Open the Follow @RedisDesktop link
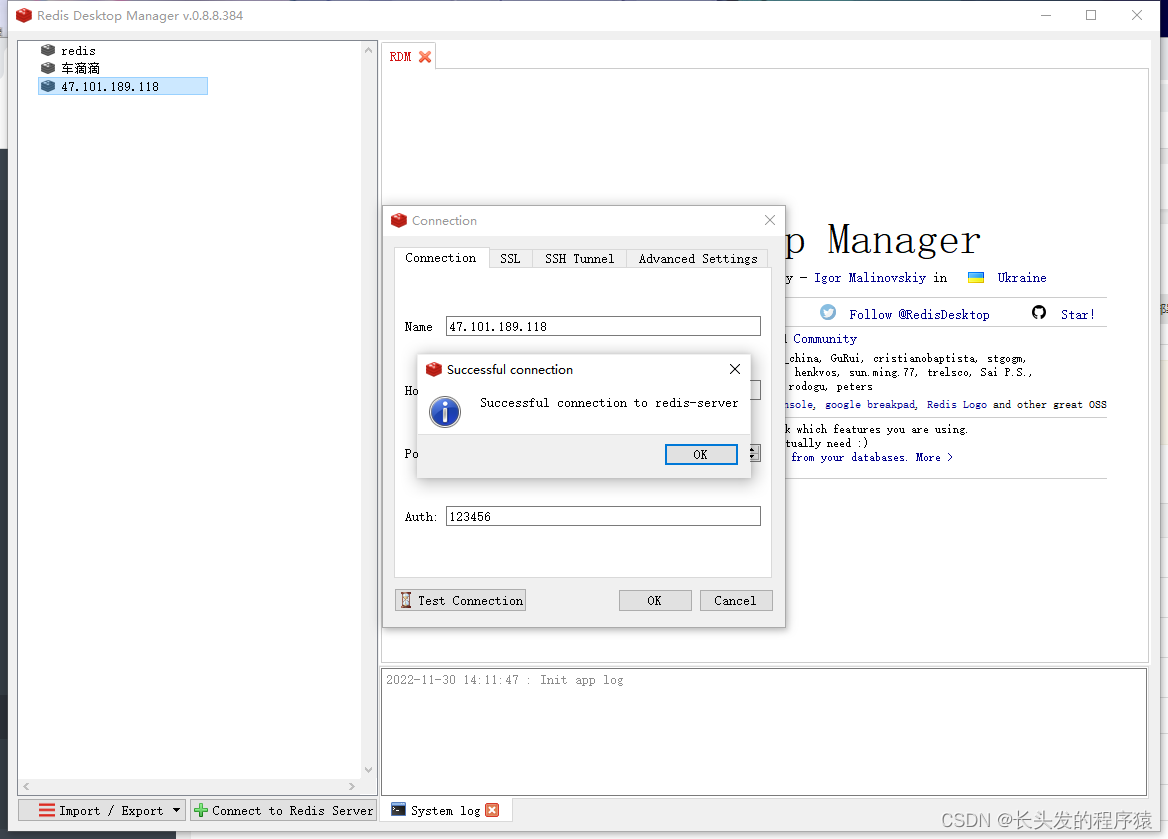 pyautogui.click(x=919, y=314)
